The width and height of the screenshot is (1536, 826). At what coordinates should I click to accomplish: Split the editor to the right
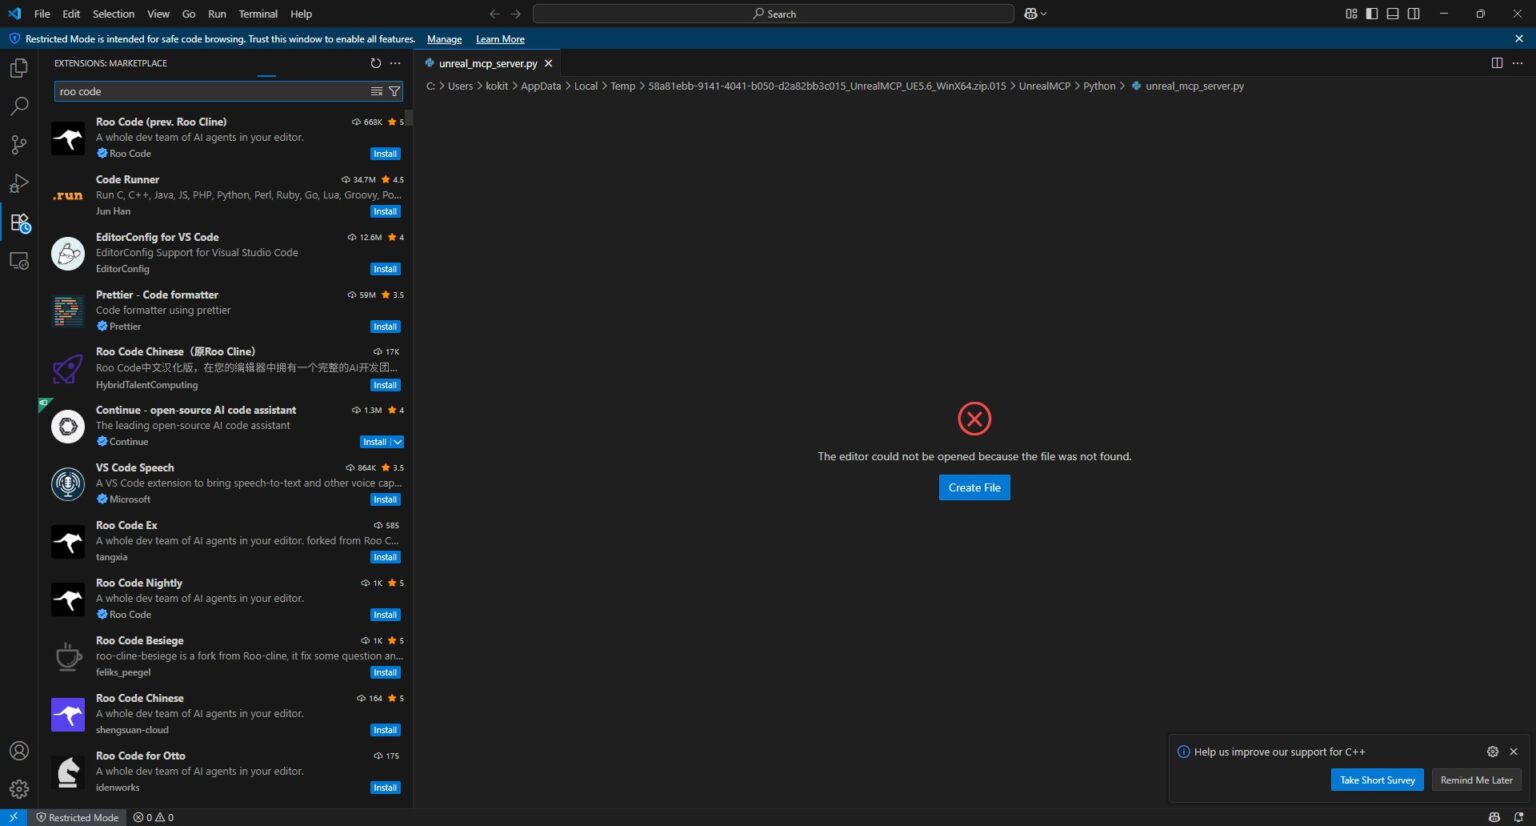(x=1497, y=63)
